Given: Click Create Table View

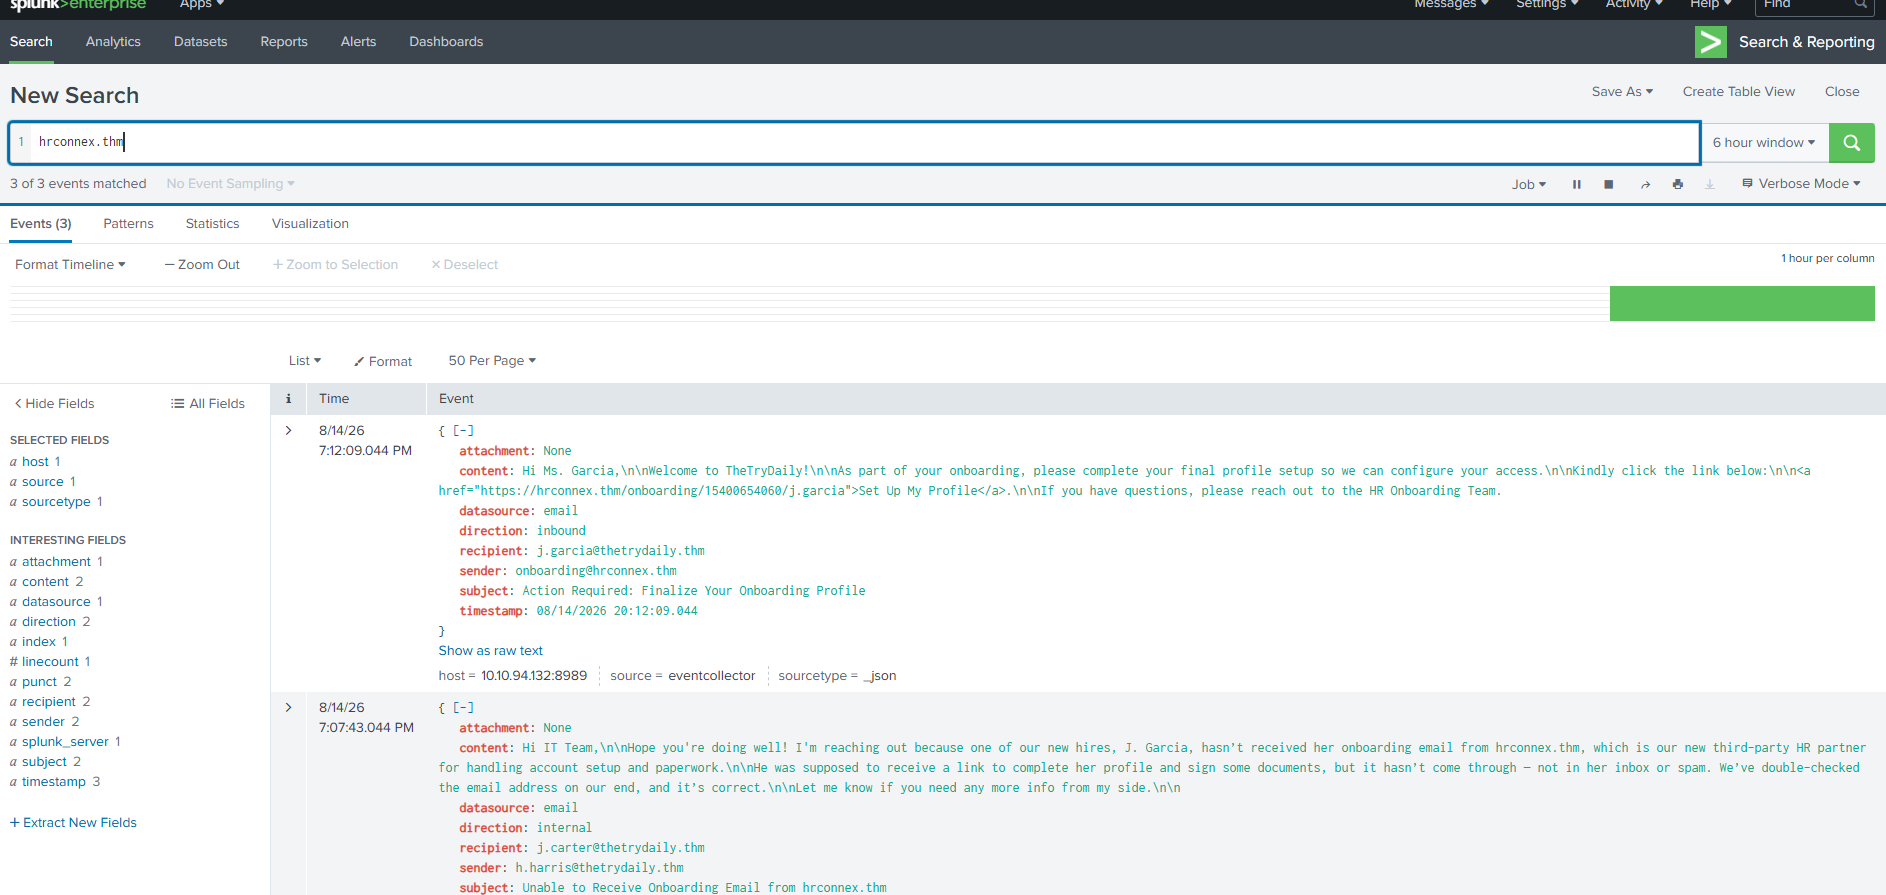Looking at the screenshot, I should click(x=1738, y=91).
